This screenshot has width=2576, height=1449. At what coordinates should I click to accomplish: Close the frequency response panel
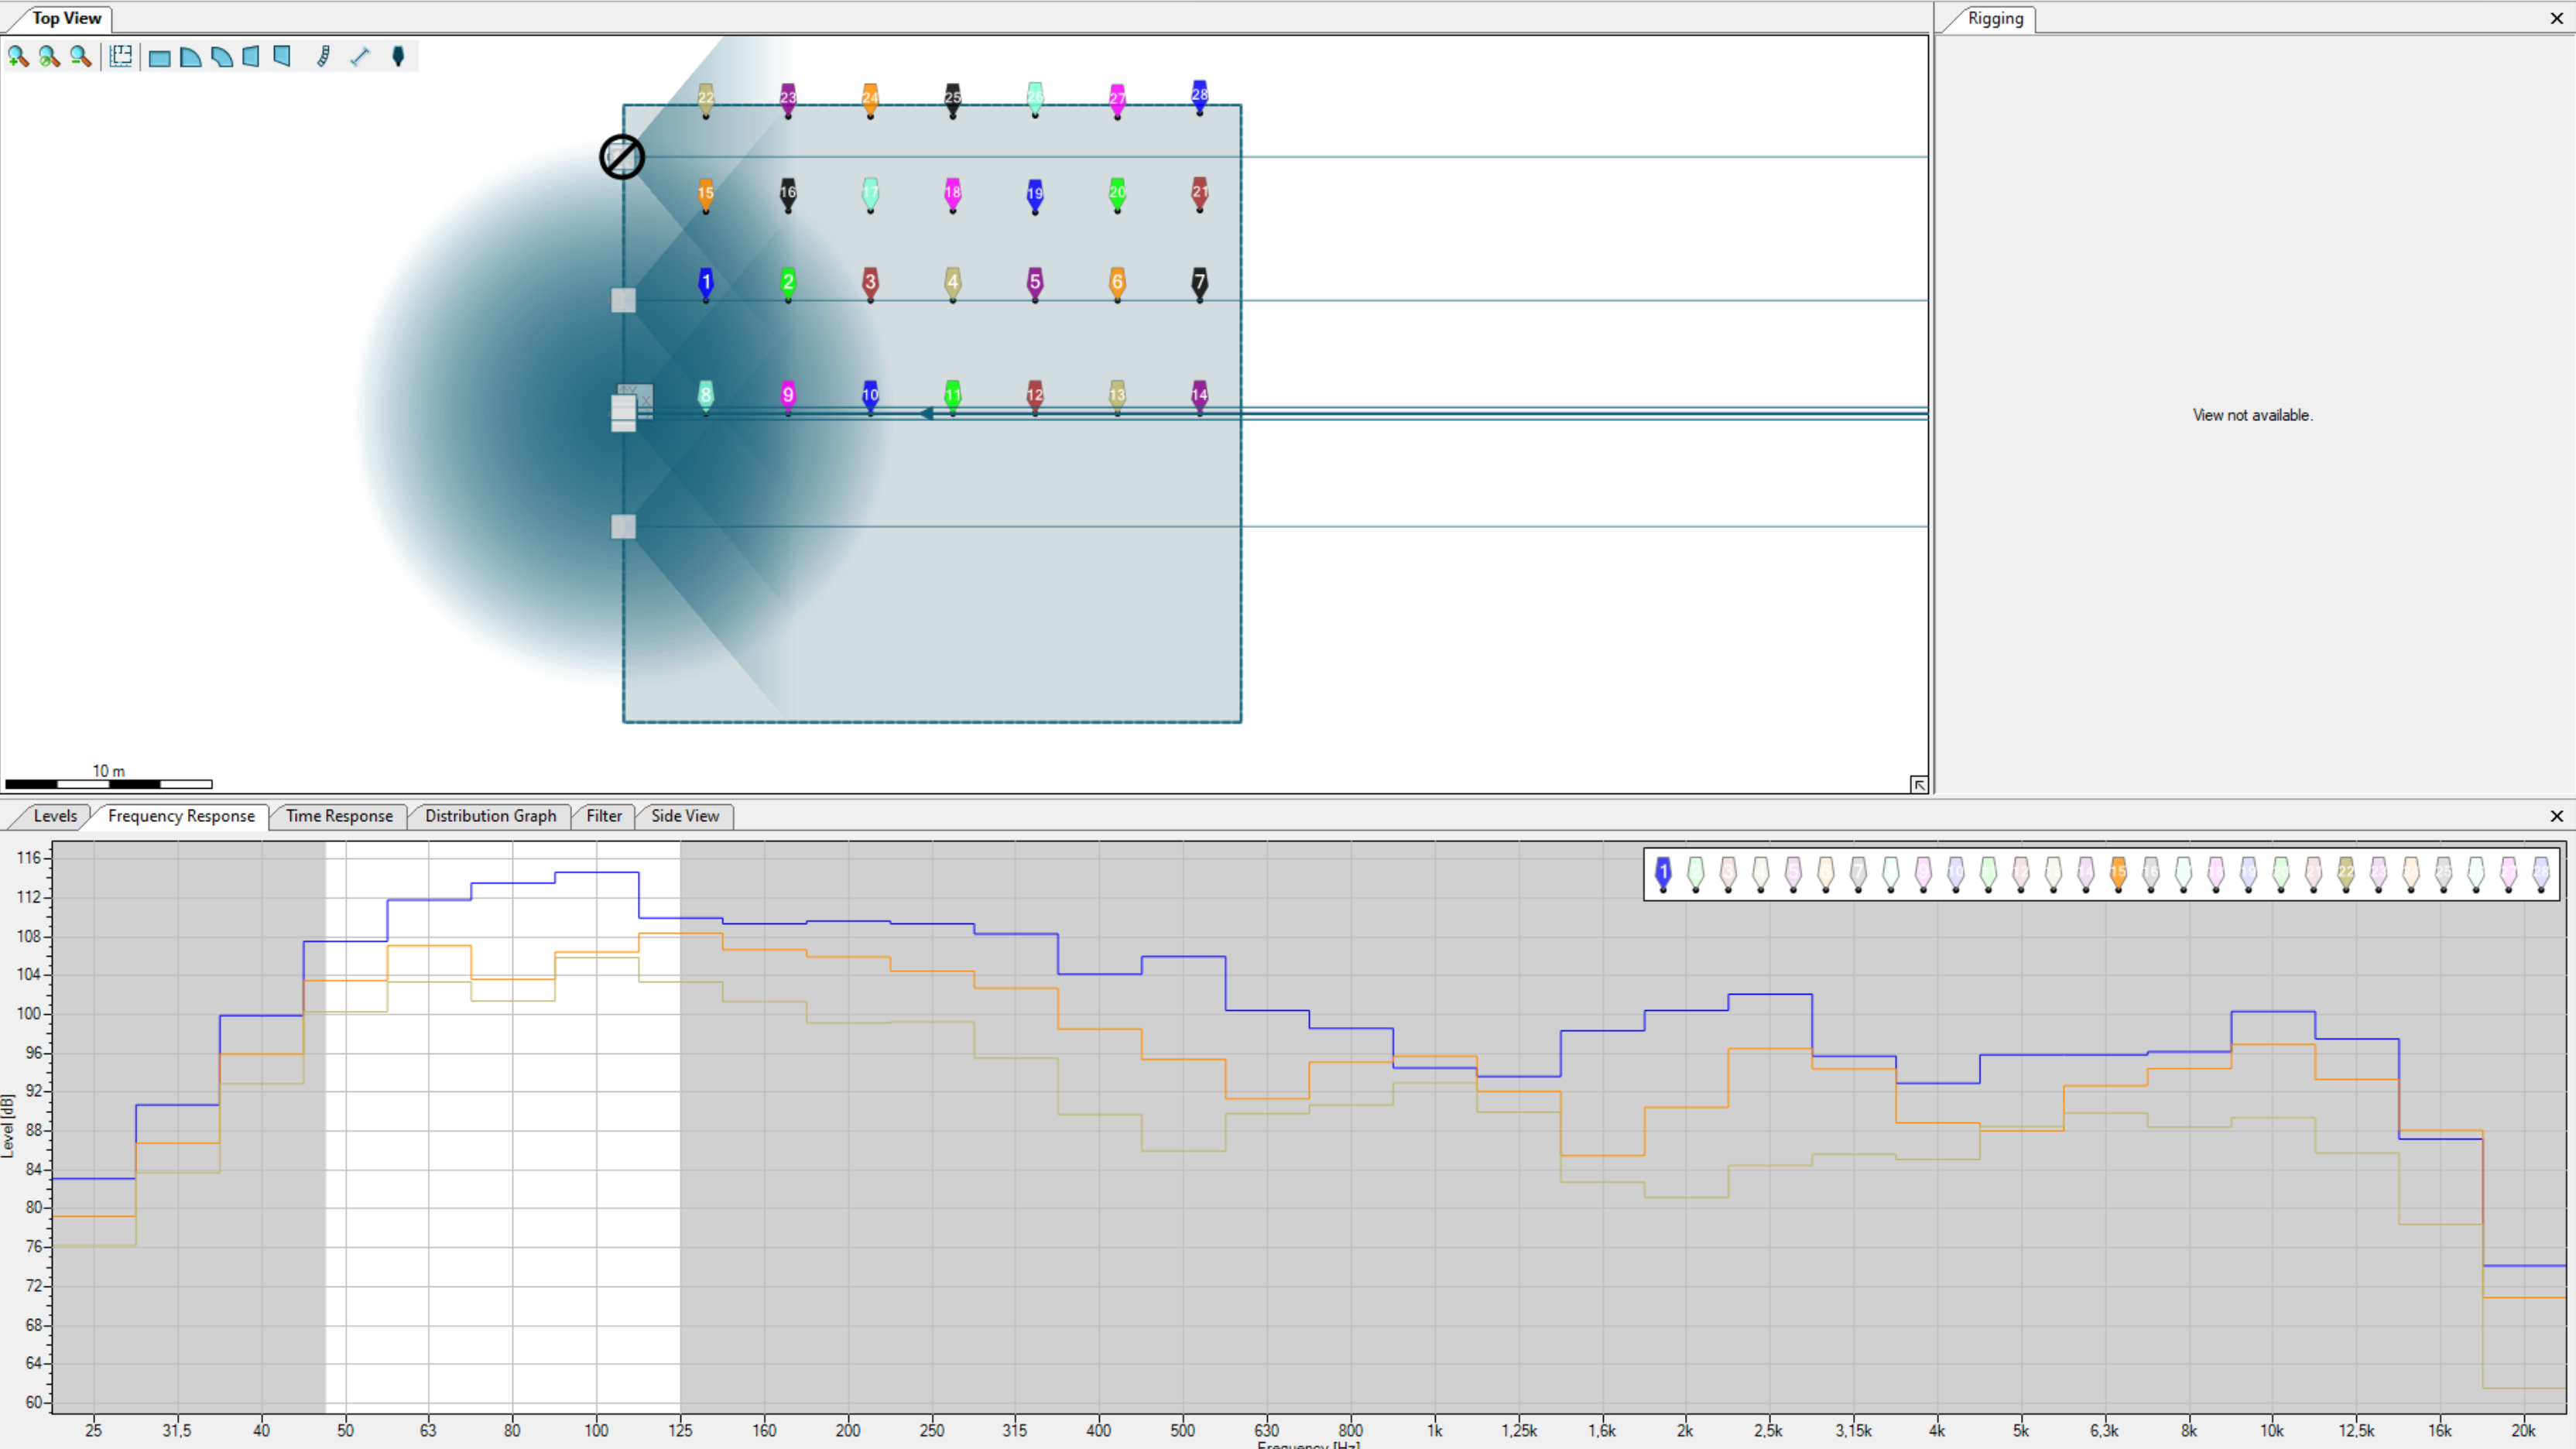(x=2557, y=816)
